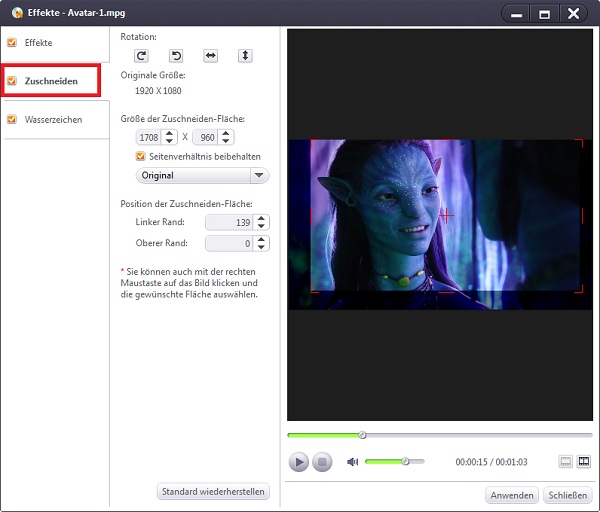
Task: Uncheck Seitenverhältnis beibehalten
Action: tap(140, 156)
